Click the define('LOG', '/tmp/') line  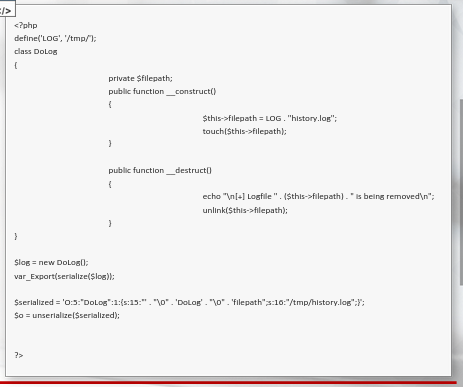55,39
